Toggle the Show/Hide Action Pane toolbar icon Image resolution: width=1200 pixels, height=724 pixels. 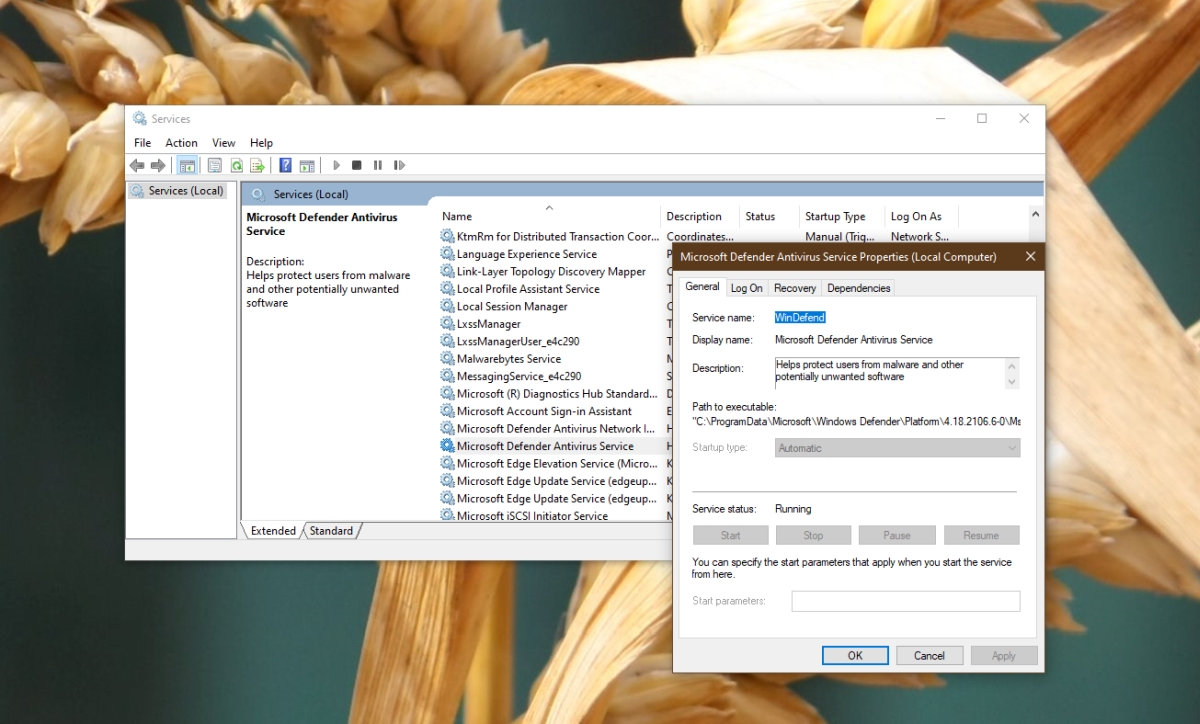click(307, 165)
